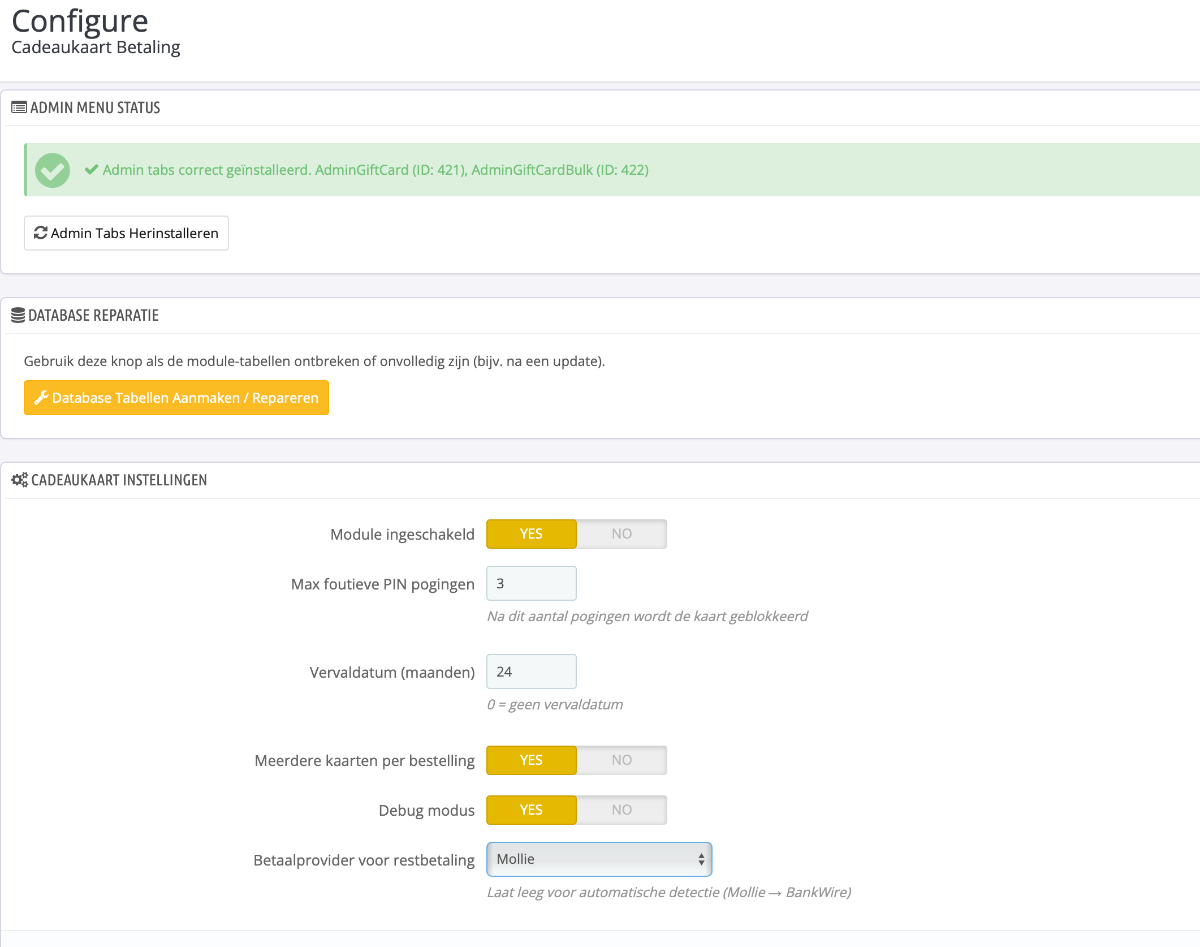1200x947 pixels.
Task: Click the Vervaldatum (maanden) input field
Action: [x=531, y=672]
